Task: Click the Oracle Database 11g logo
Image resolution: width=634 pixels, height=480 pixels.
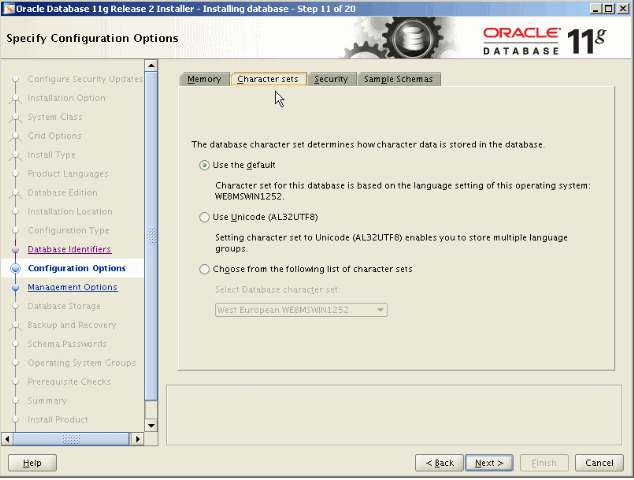Action: [544, 41]
